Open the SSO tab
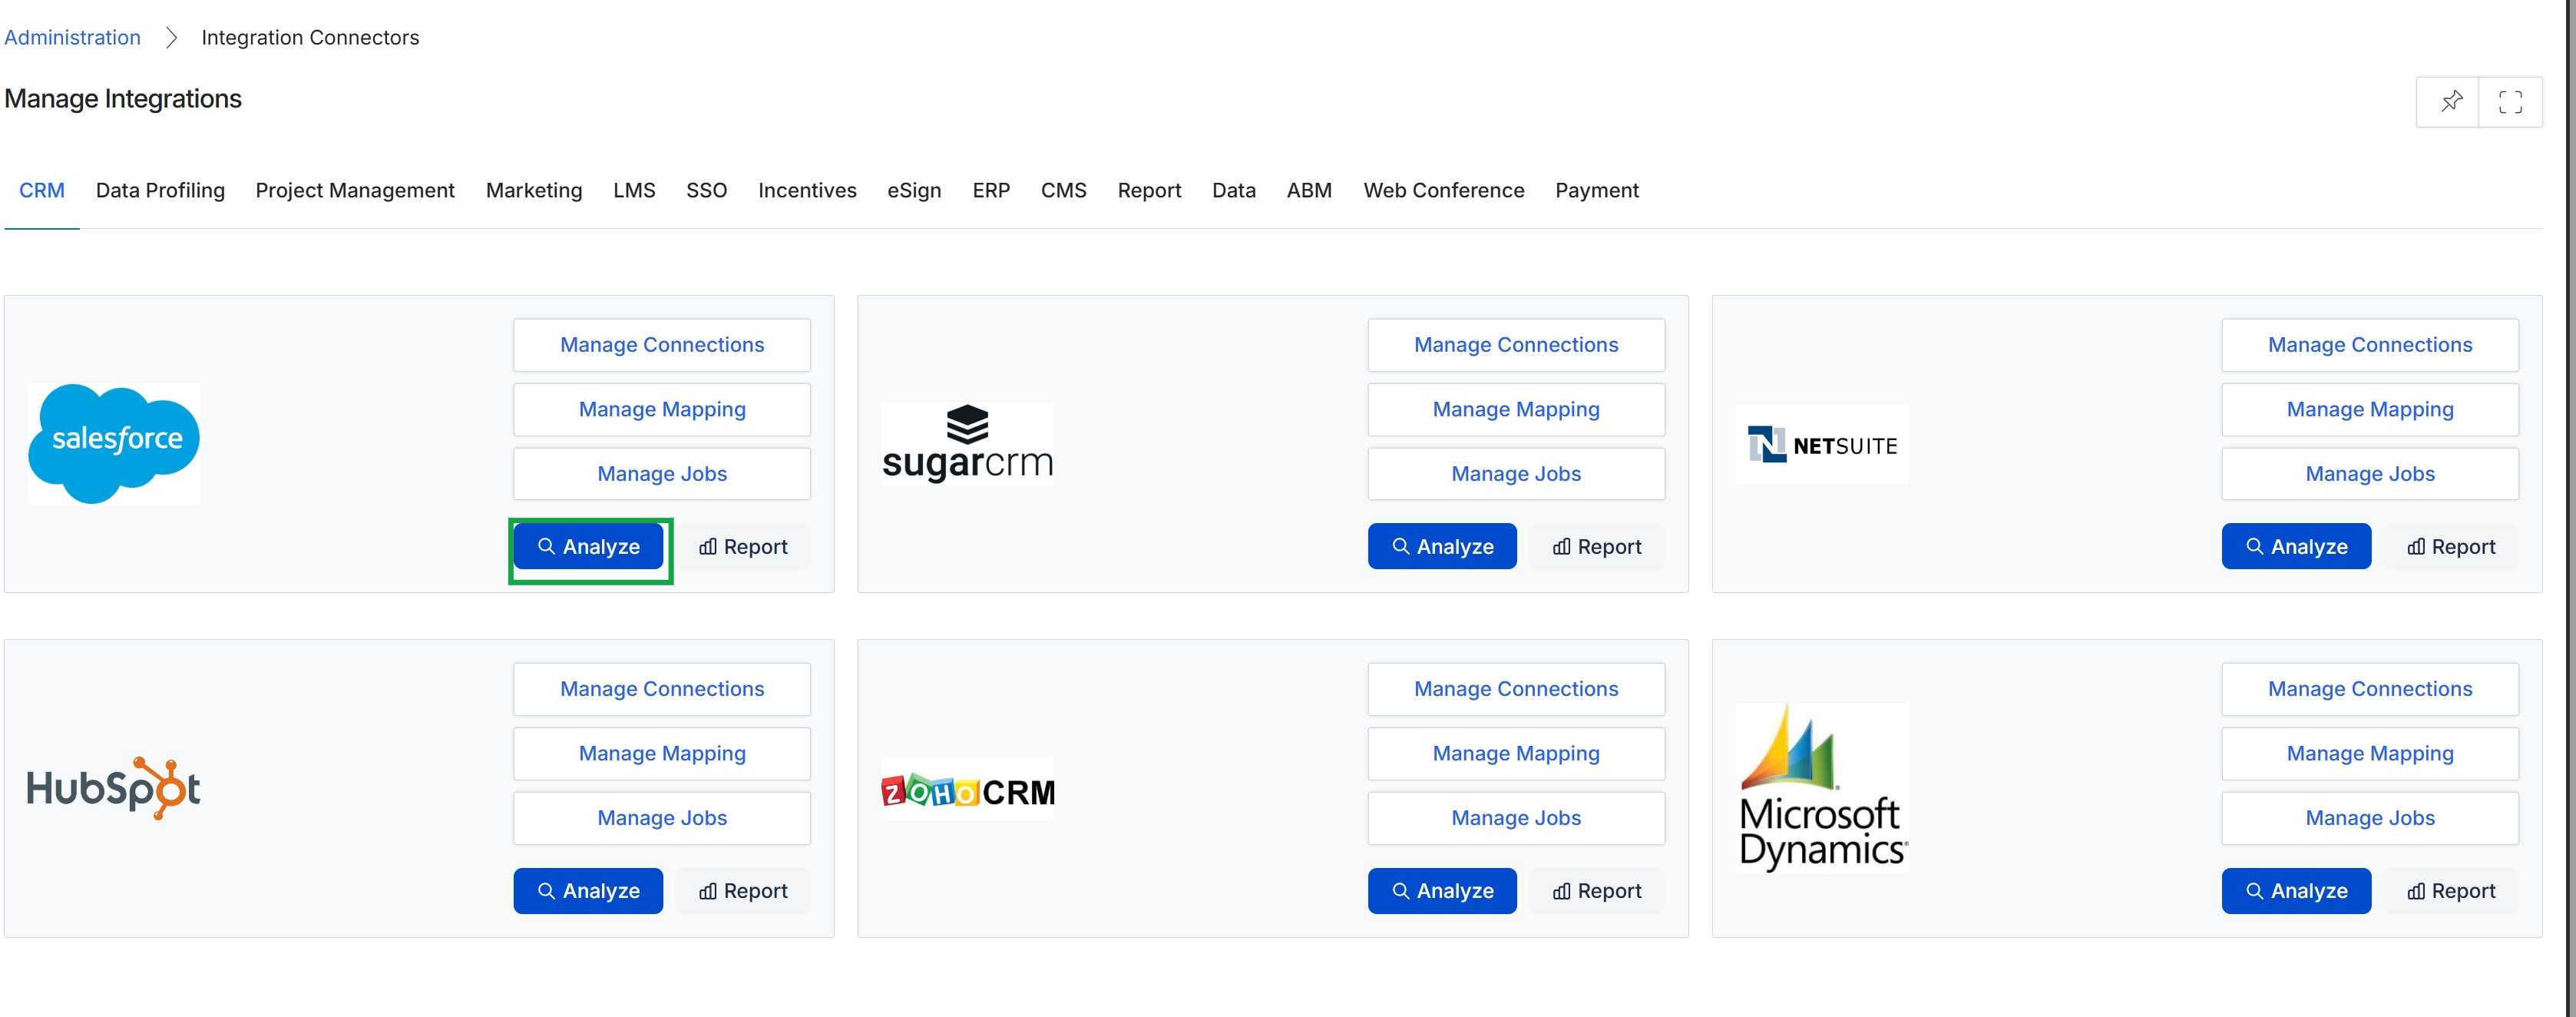 (706, 190)
